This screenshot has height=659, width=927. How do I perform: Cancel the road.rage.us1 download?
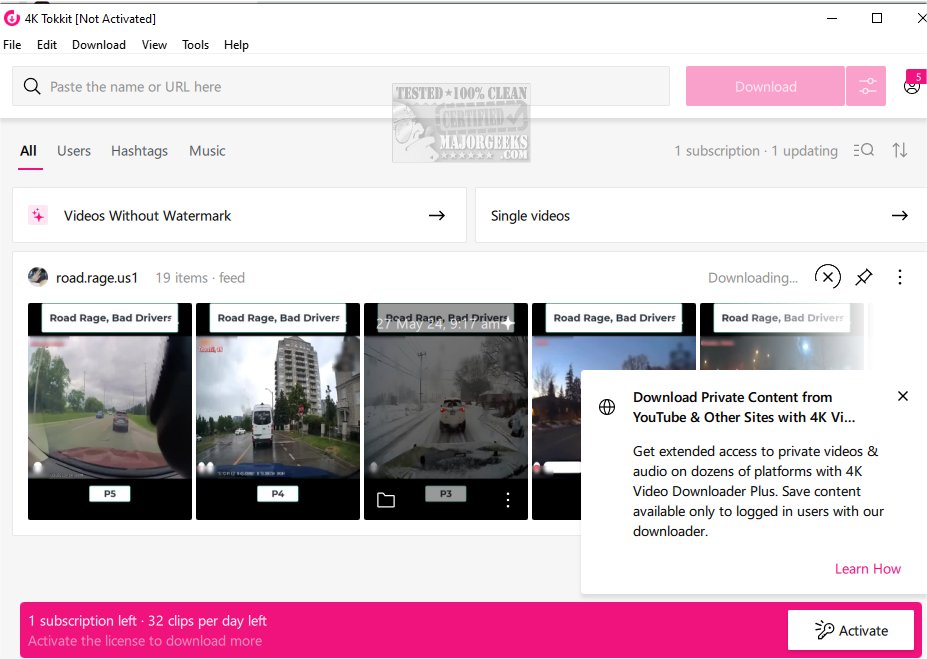[828, 277]
